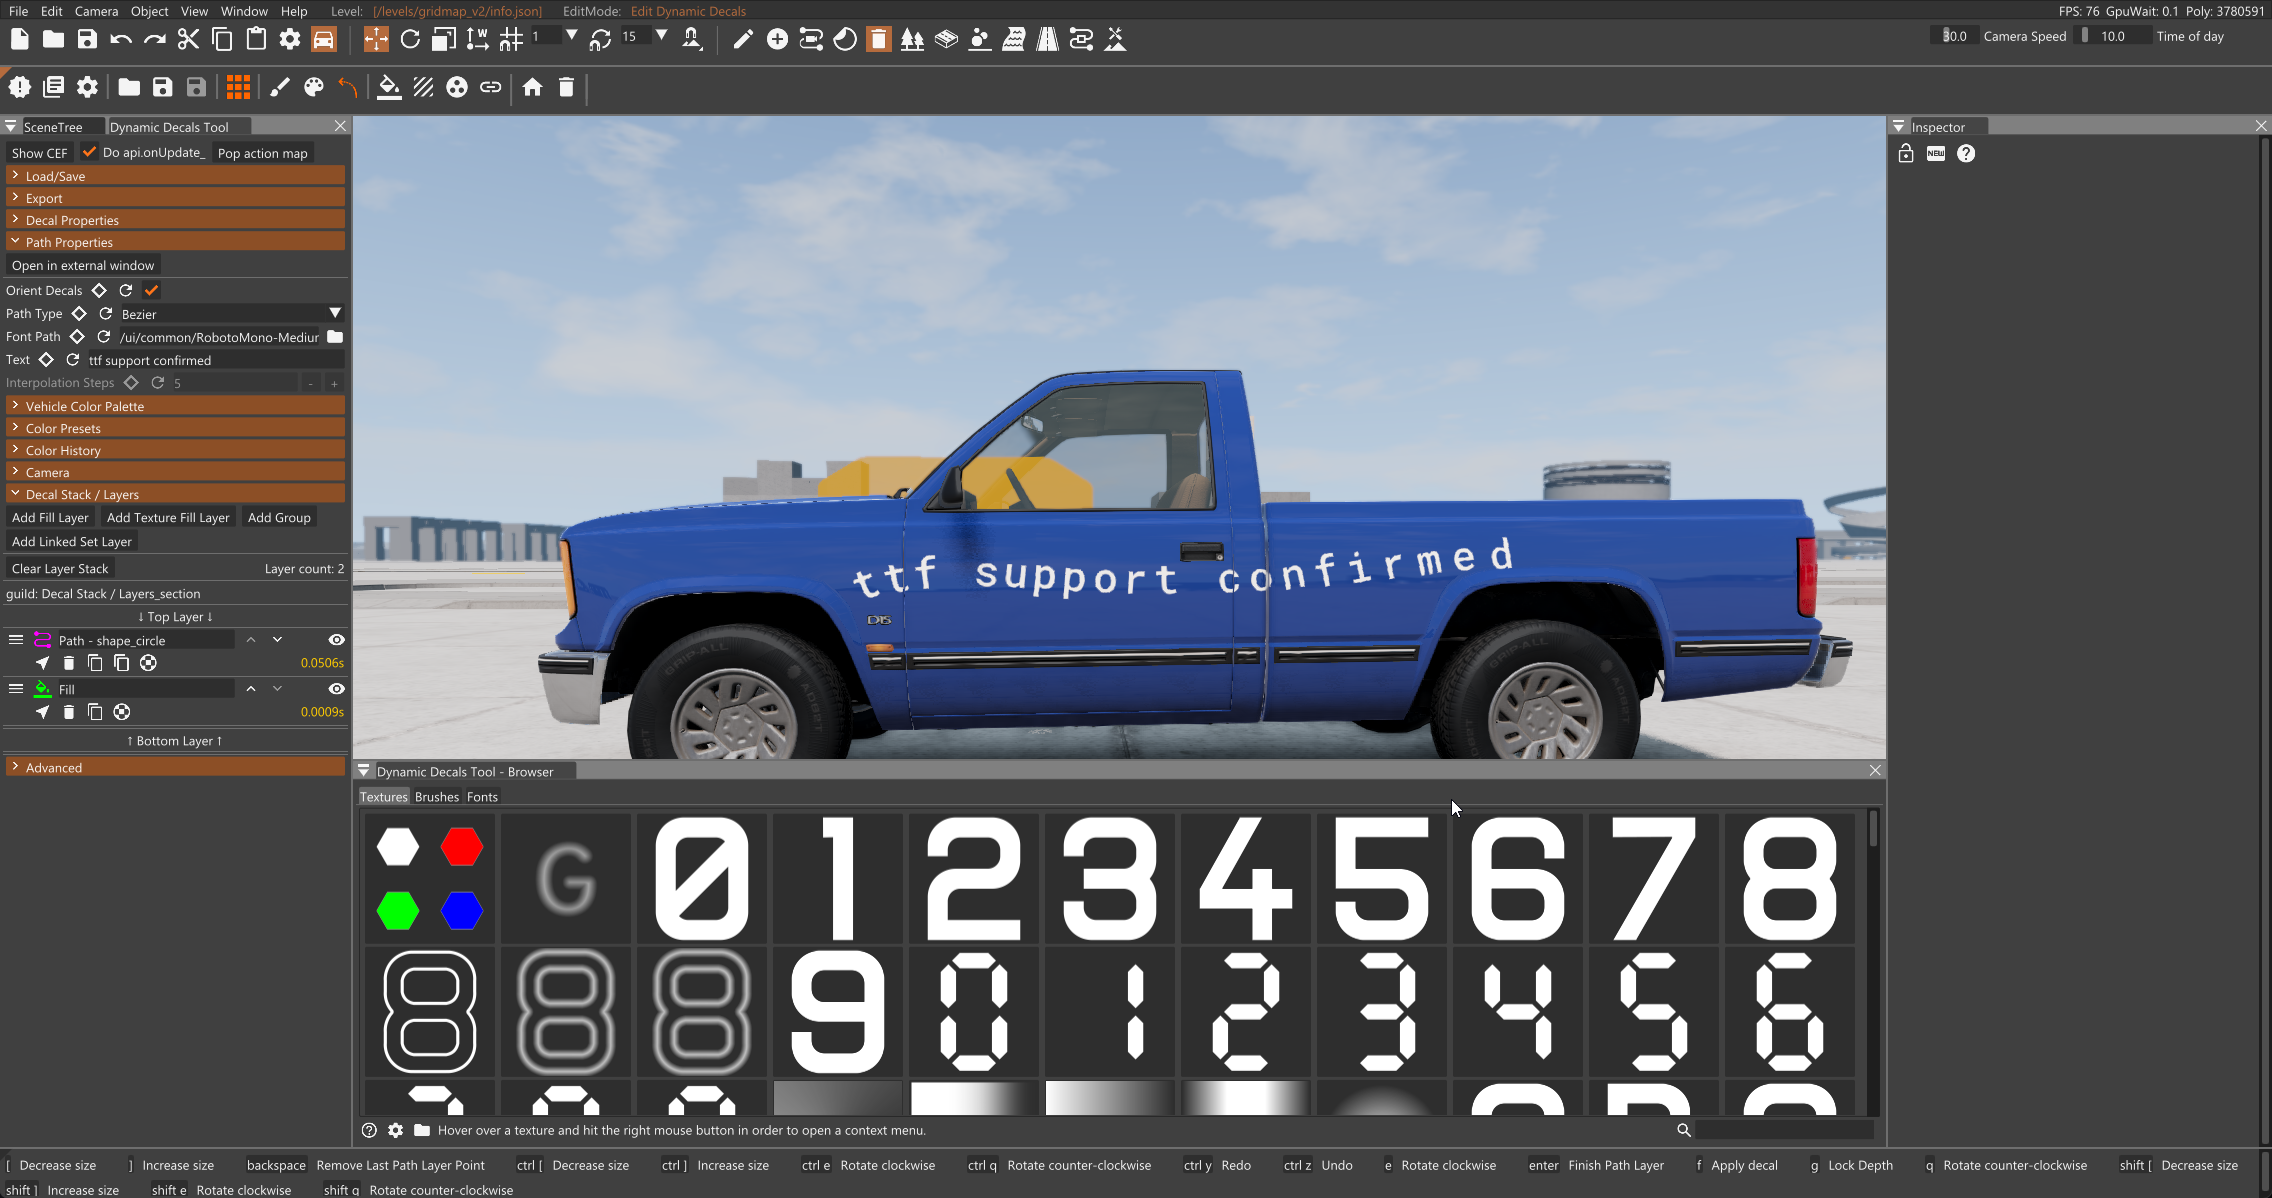This screenshot has height=1198, width=2272.
Task: Open the Path Type Bezier dropdown
Action: (x=230, y=314)
